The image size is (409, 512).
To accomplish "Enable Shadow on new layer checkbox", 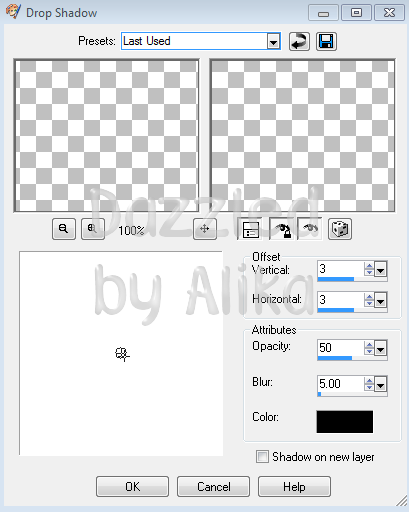I will click(262, 457).
